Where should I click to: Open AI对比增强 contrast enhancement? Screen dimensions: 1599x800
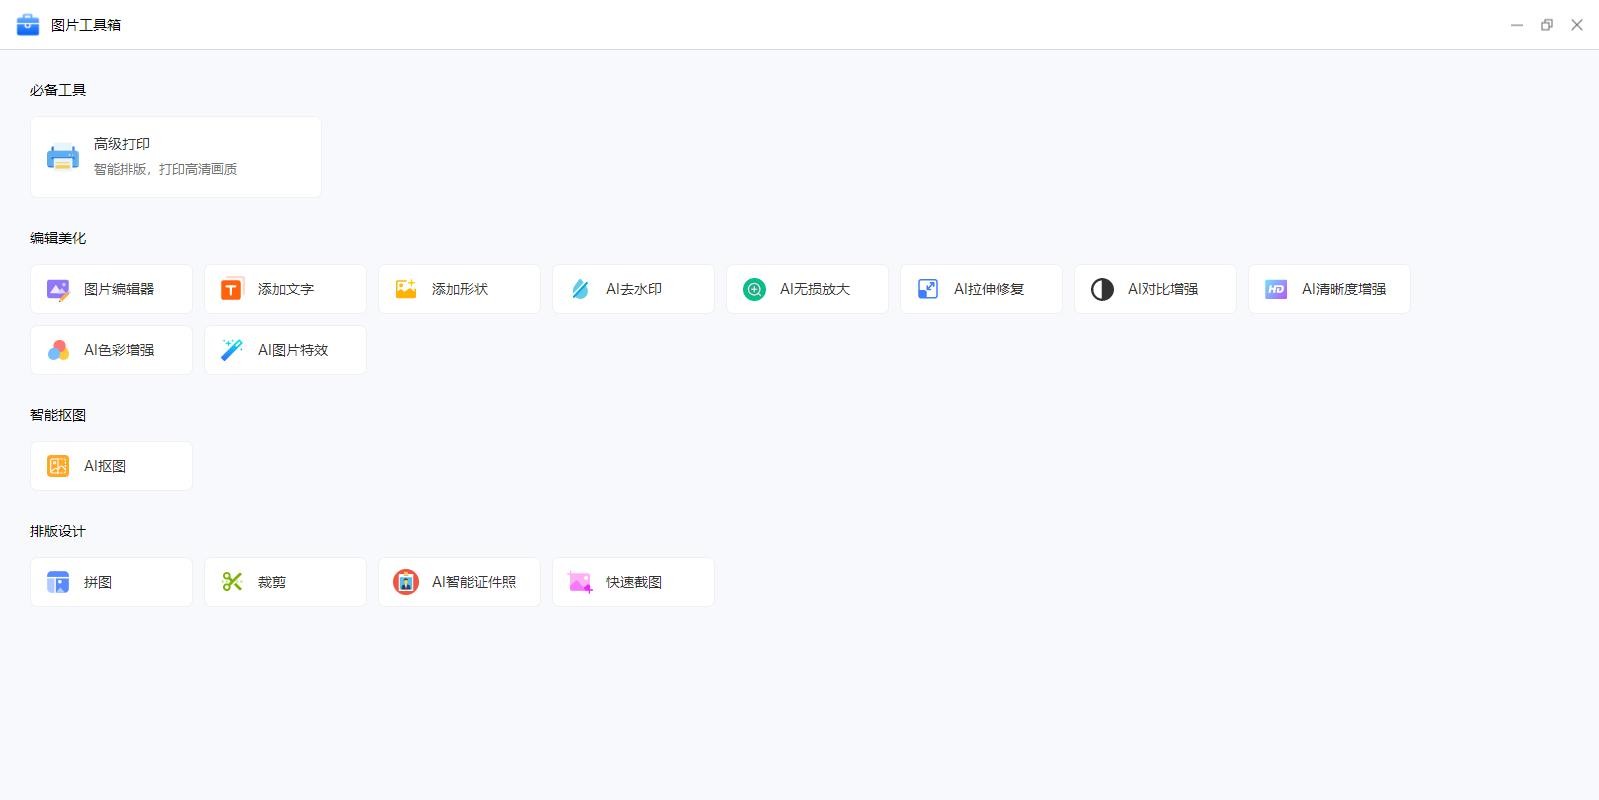tap(1155, 289)
